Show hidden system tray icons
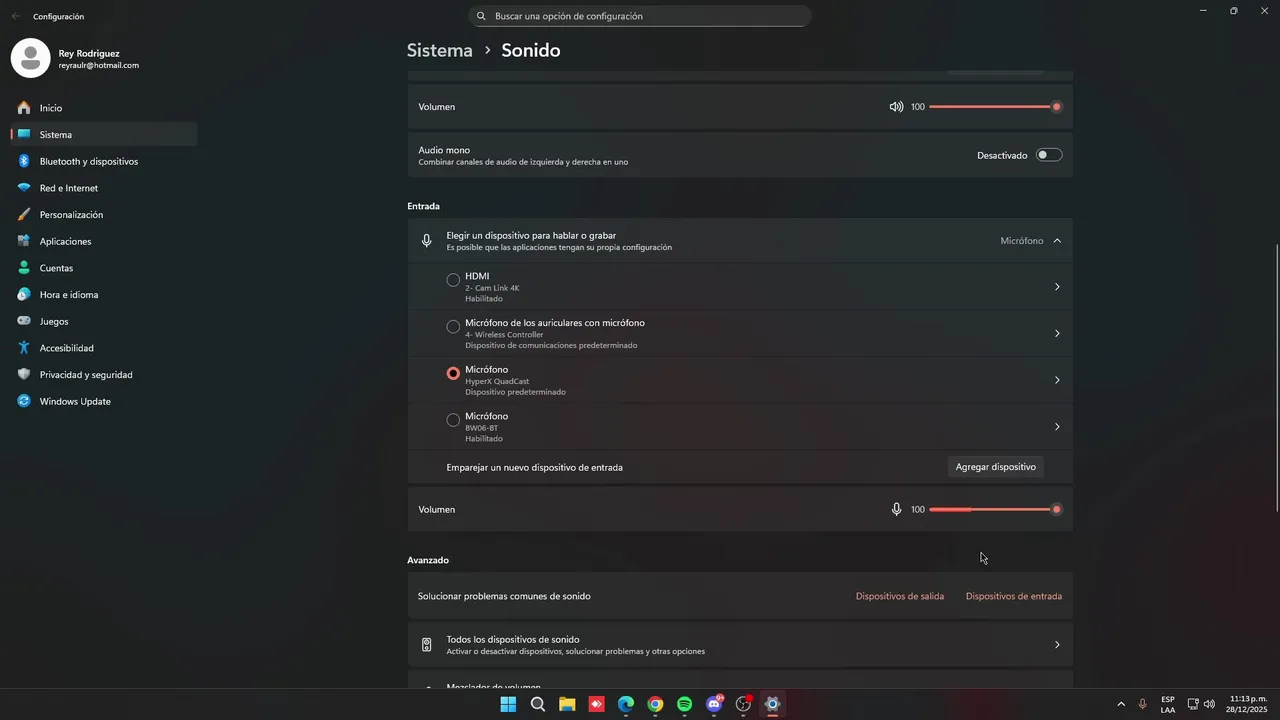This screenshot has width=1280, height=720. click(1120, 704)
